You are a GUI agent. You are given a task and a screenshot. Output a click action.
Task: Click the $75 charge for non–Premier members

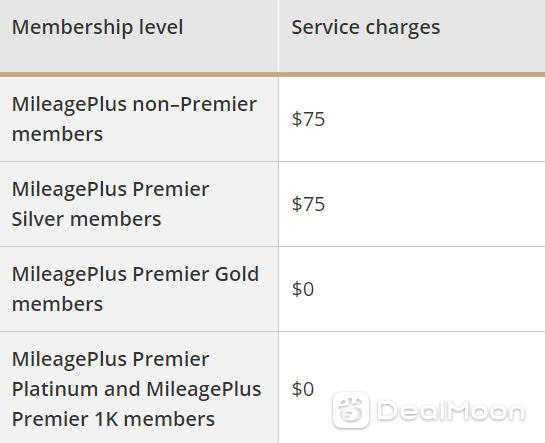tap(308, 119)
